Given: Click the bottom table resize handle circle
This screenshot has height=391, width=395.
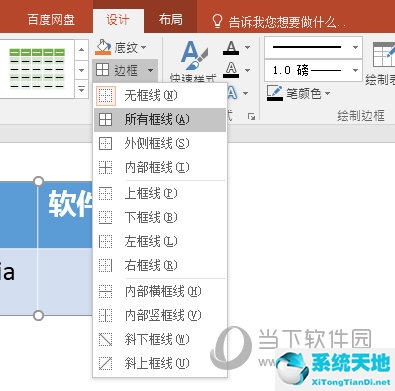Looking at the screenshot, I should (39, 315).
